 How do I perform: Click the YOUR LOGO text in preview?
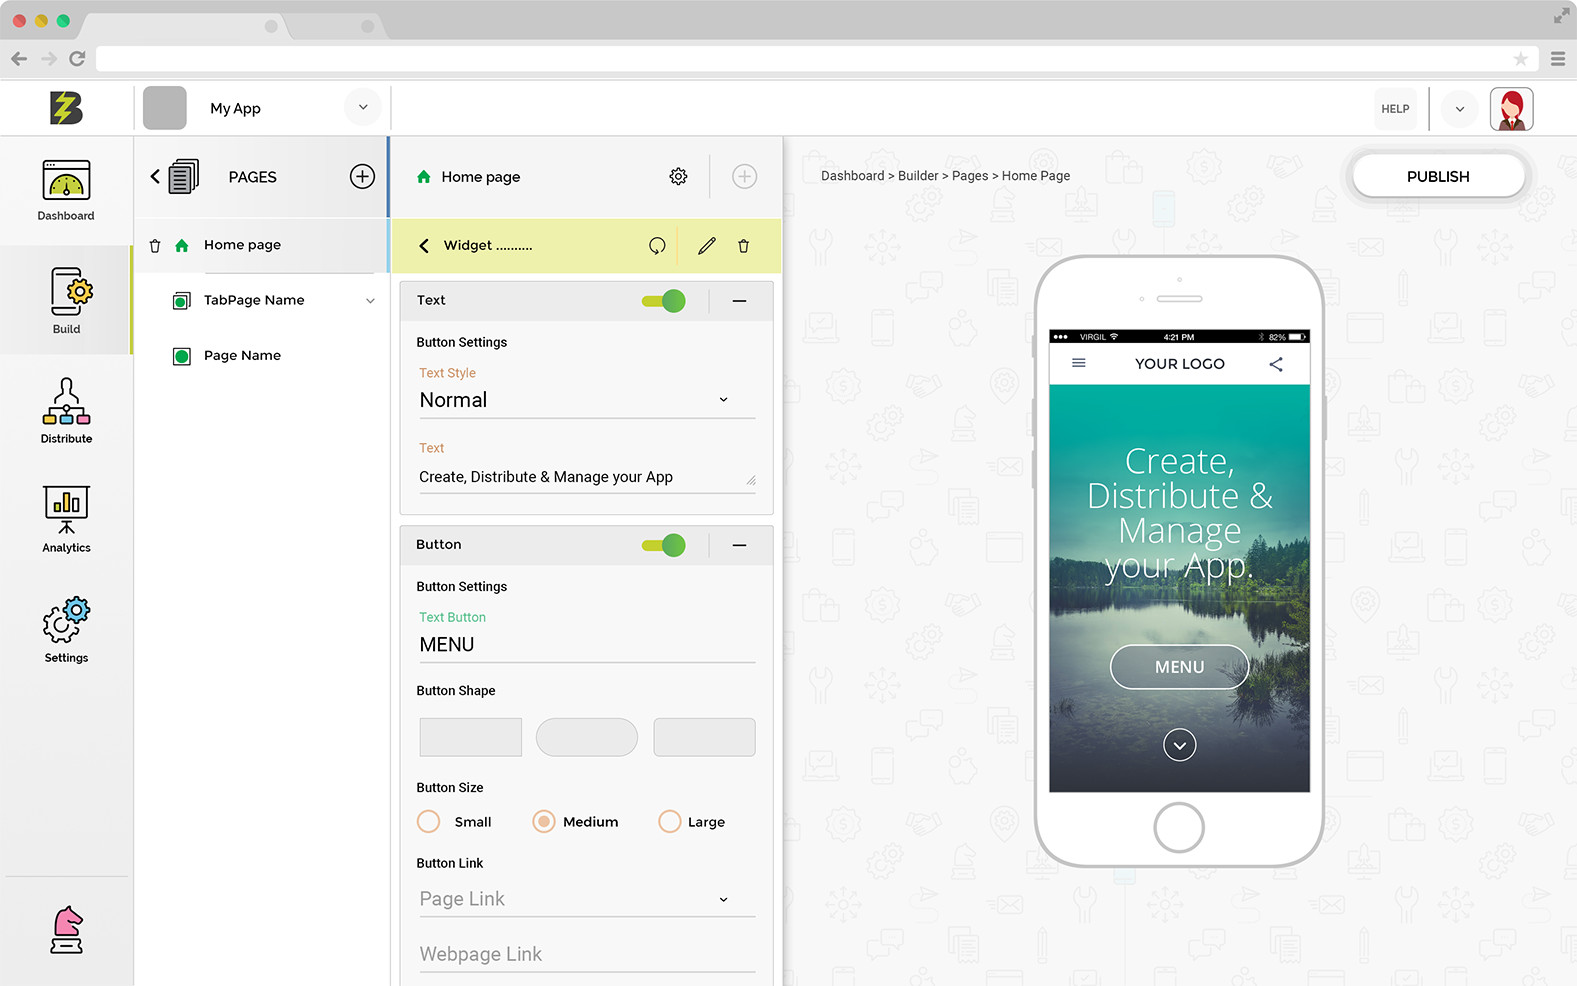(1180, 364)
